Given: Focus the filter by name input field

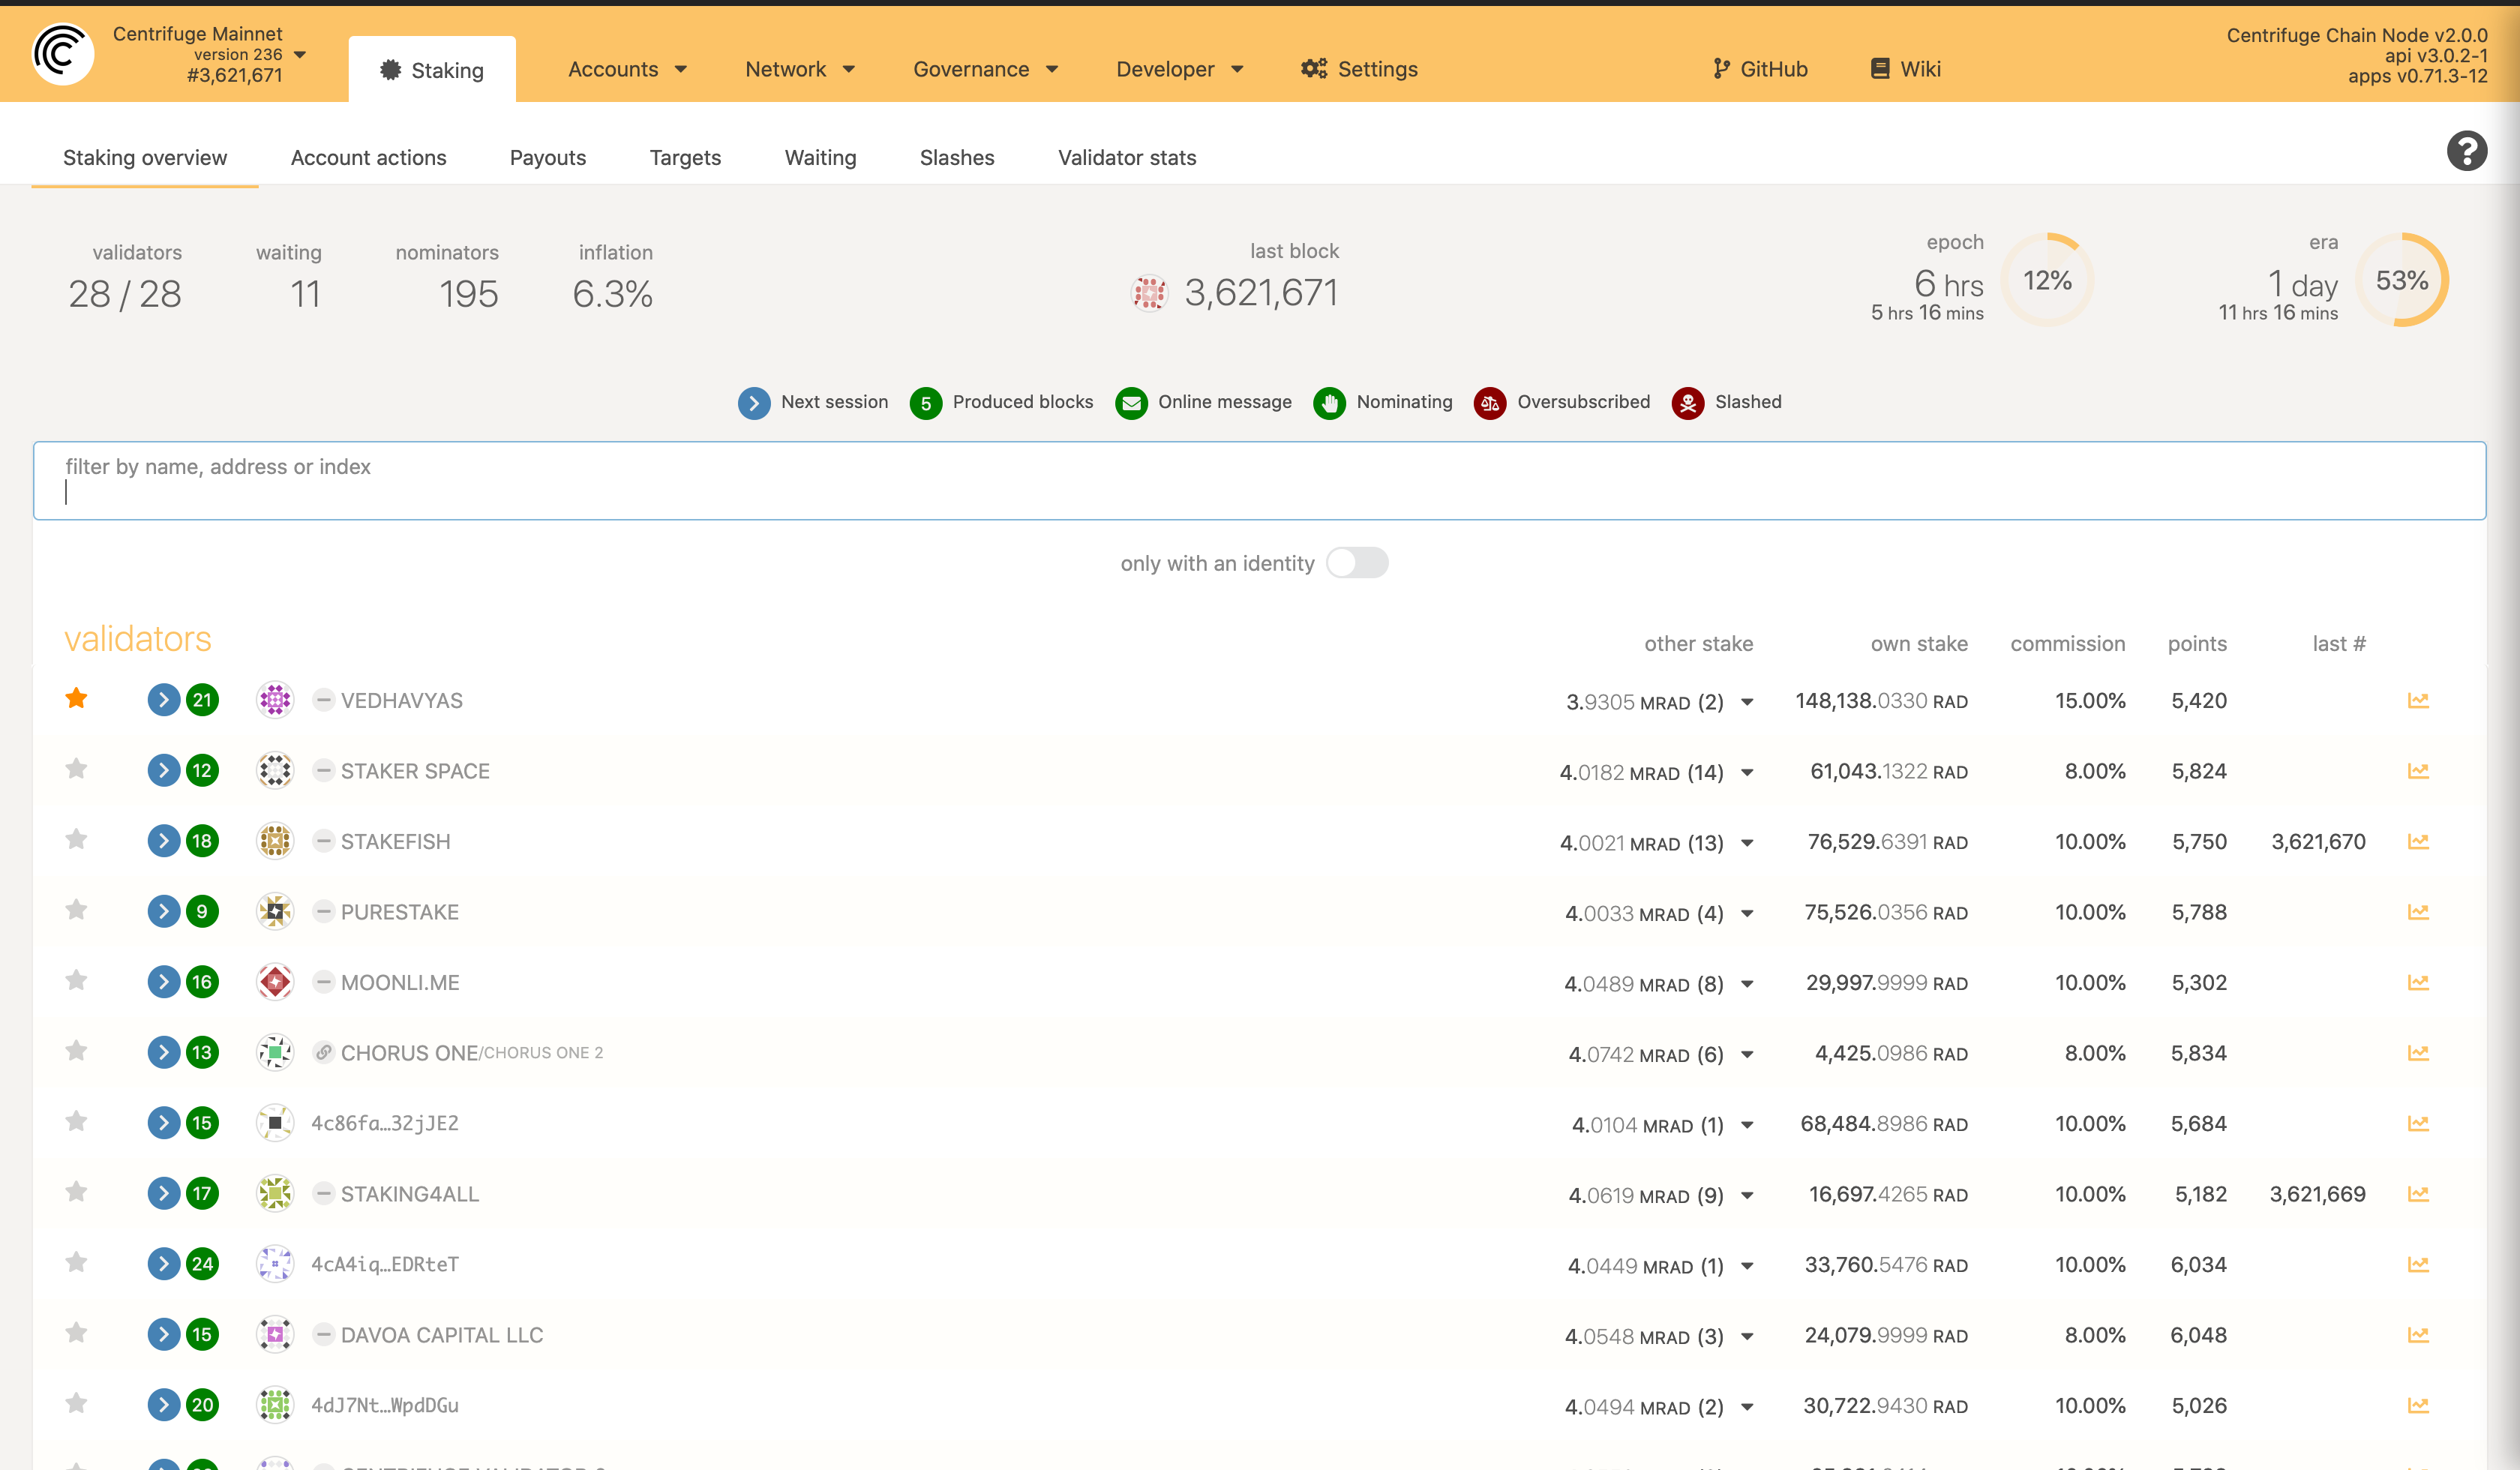Looking at the screenshot, I should pyautogui.click(x=1259, y=481).
